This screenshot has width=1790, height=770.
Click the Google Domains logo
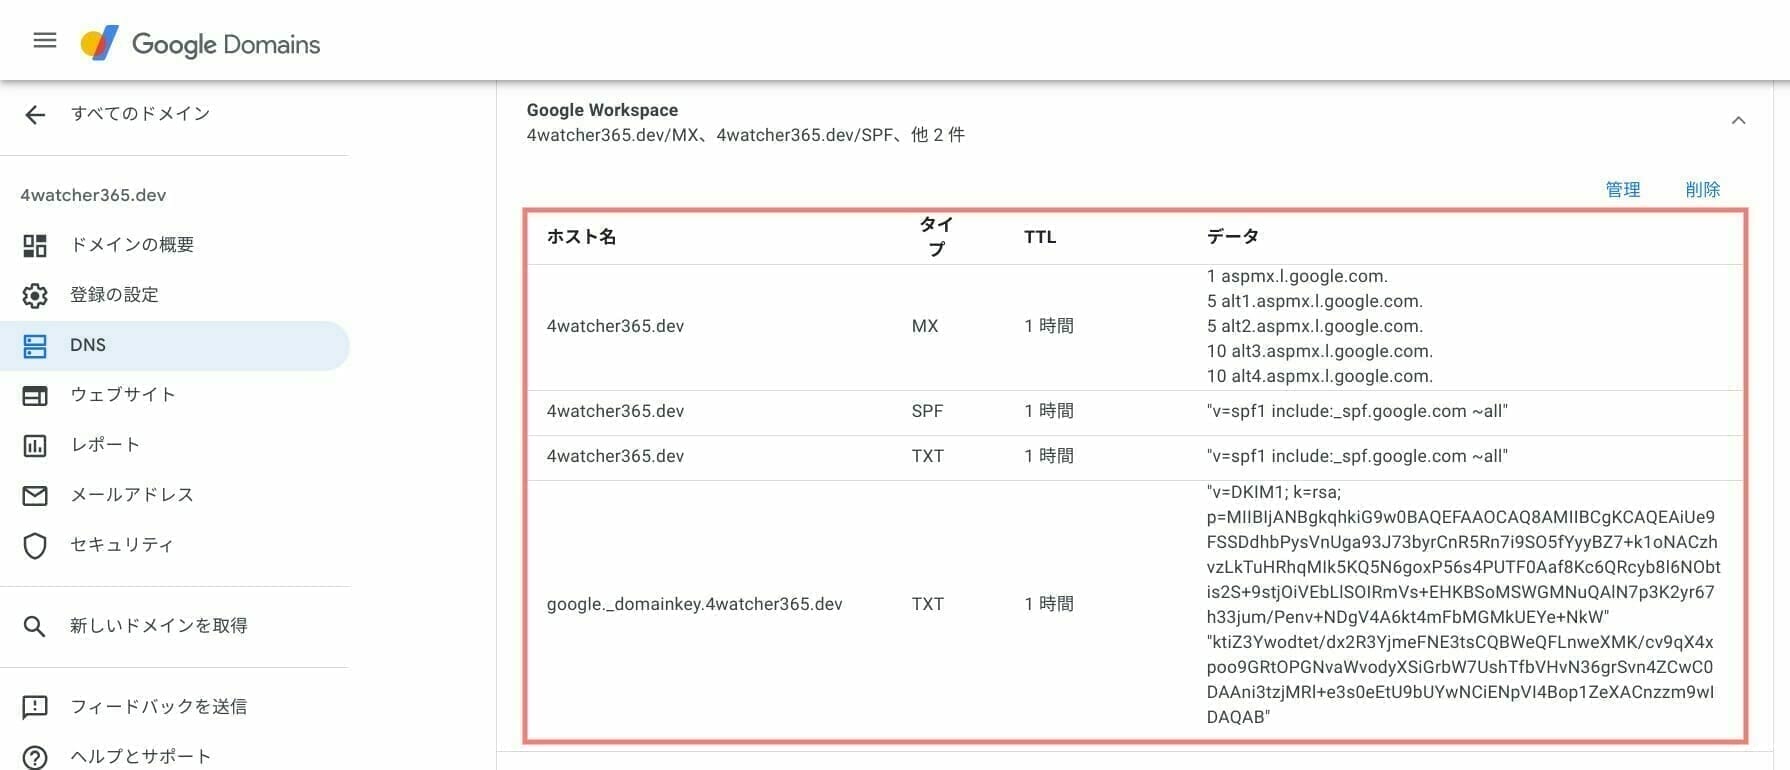pyautogui.click(x=201, y=44)
